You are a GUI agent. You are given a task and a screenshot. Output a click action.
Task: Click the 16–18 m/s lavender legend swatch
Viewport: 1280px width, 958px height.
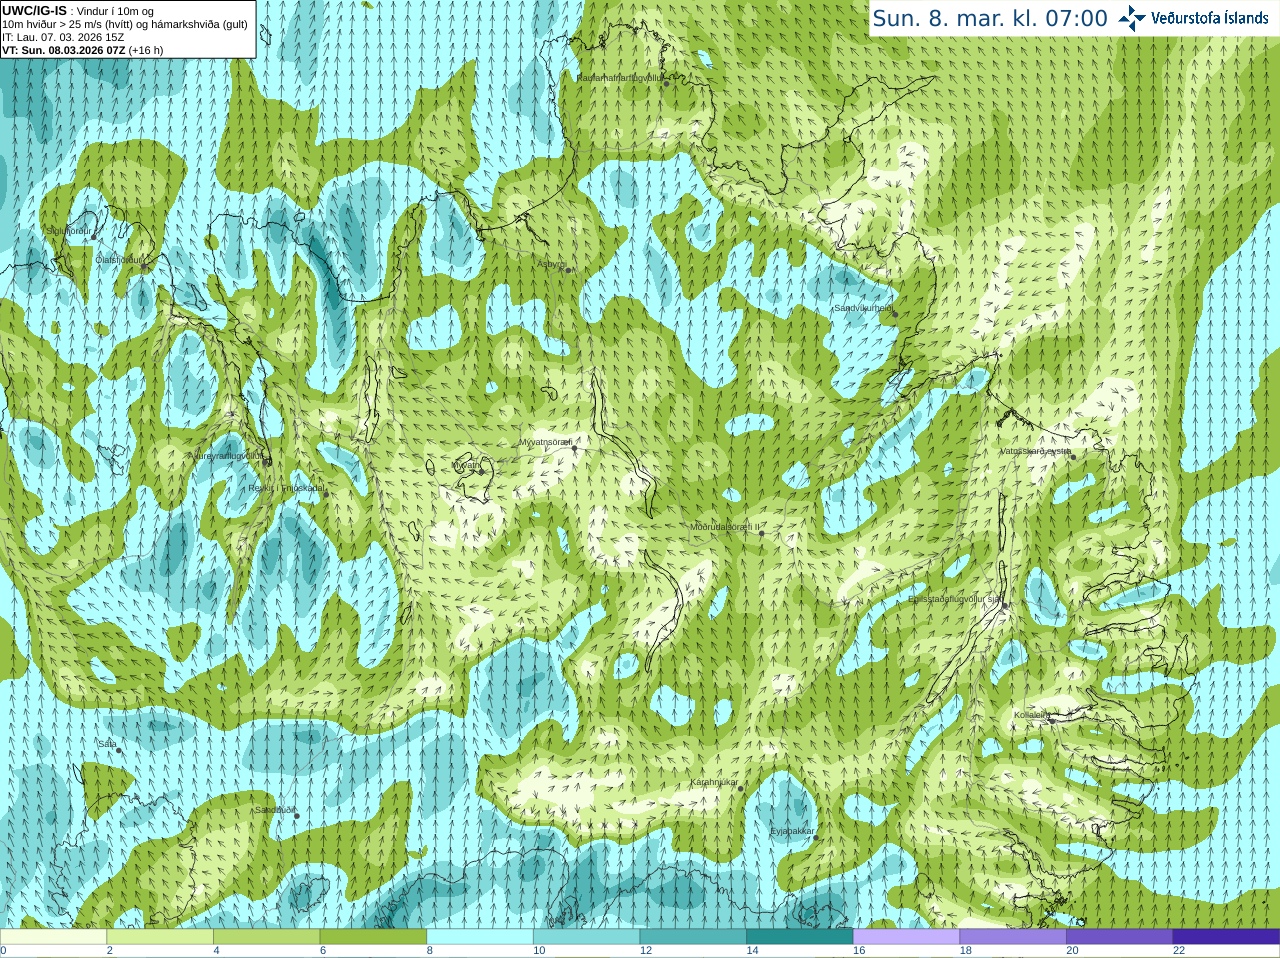906,937
